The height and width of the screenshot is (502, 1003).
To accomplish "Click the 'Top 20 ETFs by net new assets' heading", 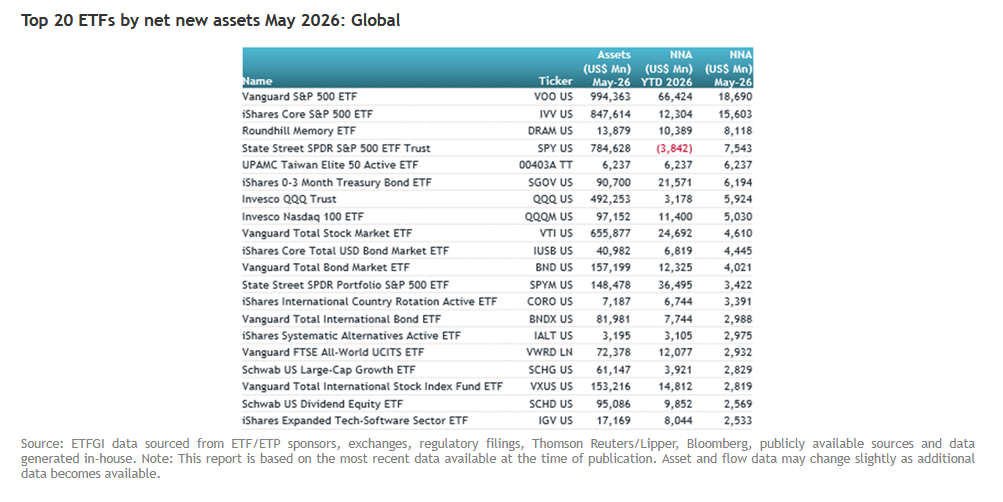I will tap(210, 20).
